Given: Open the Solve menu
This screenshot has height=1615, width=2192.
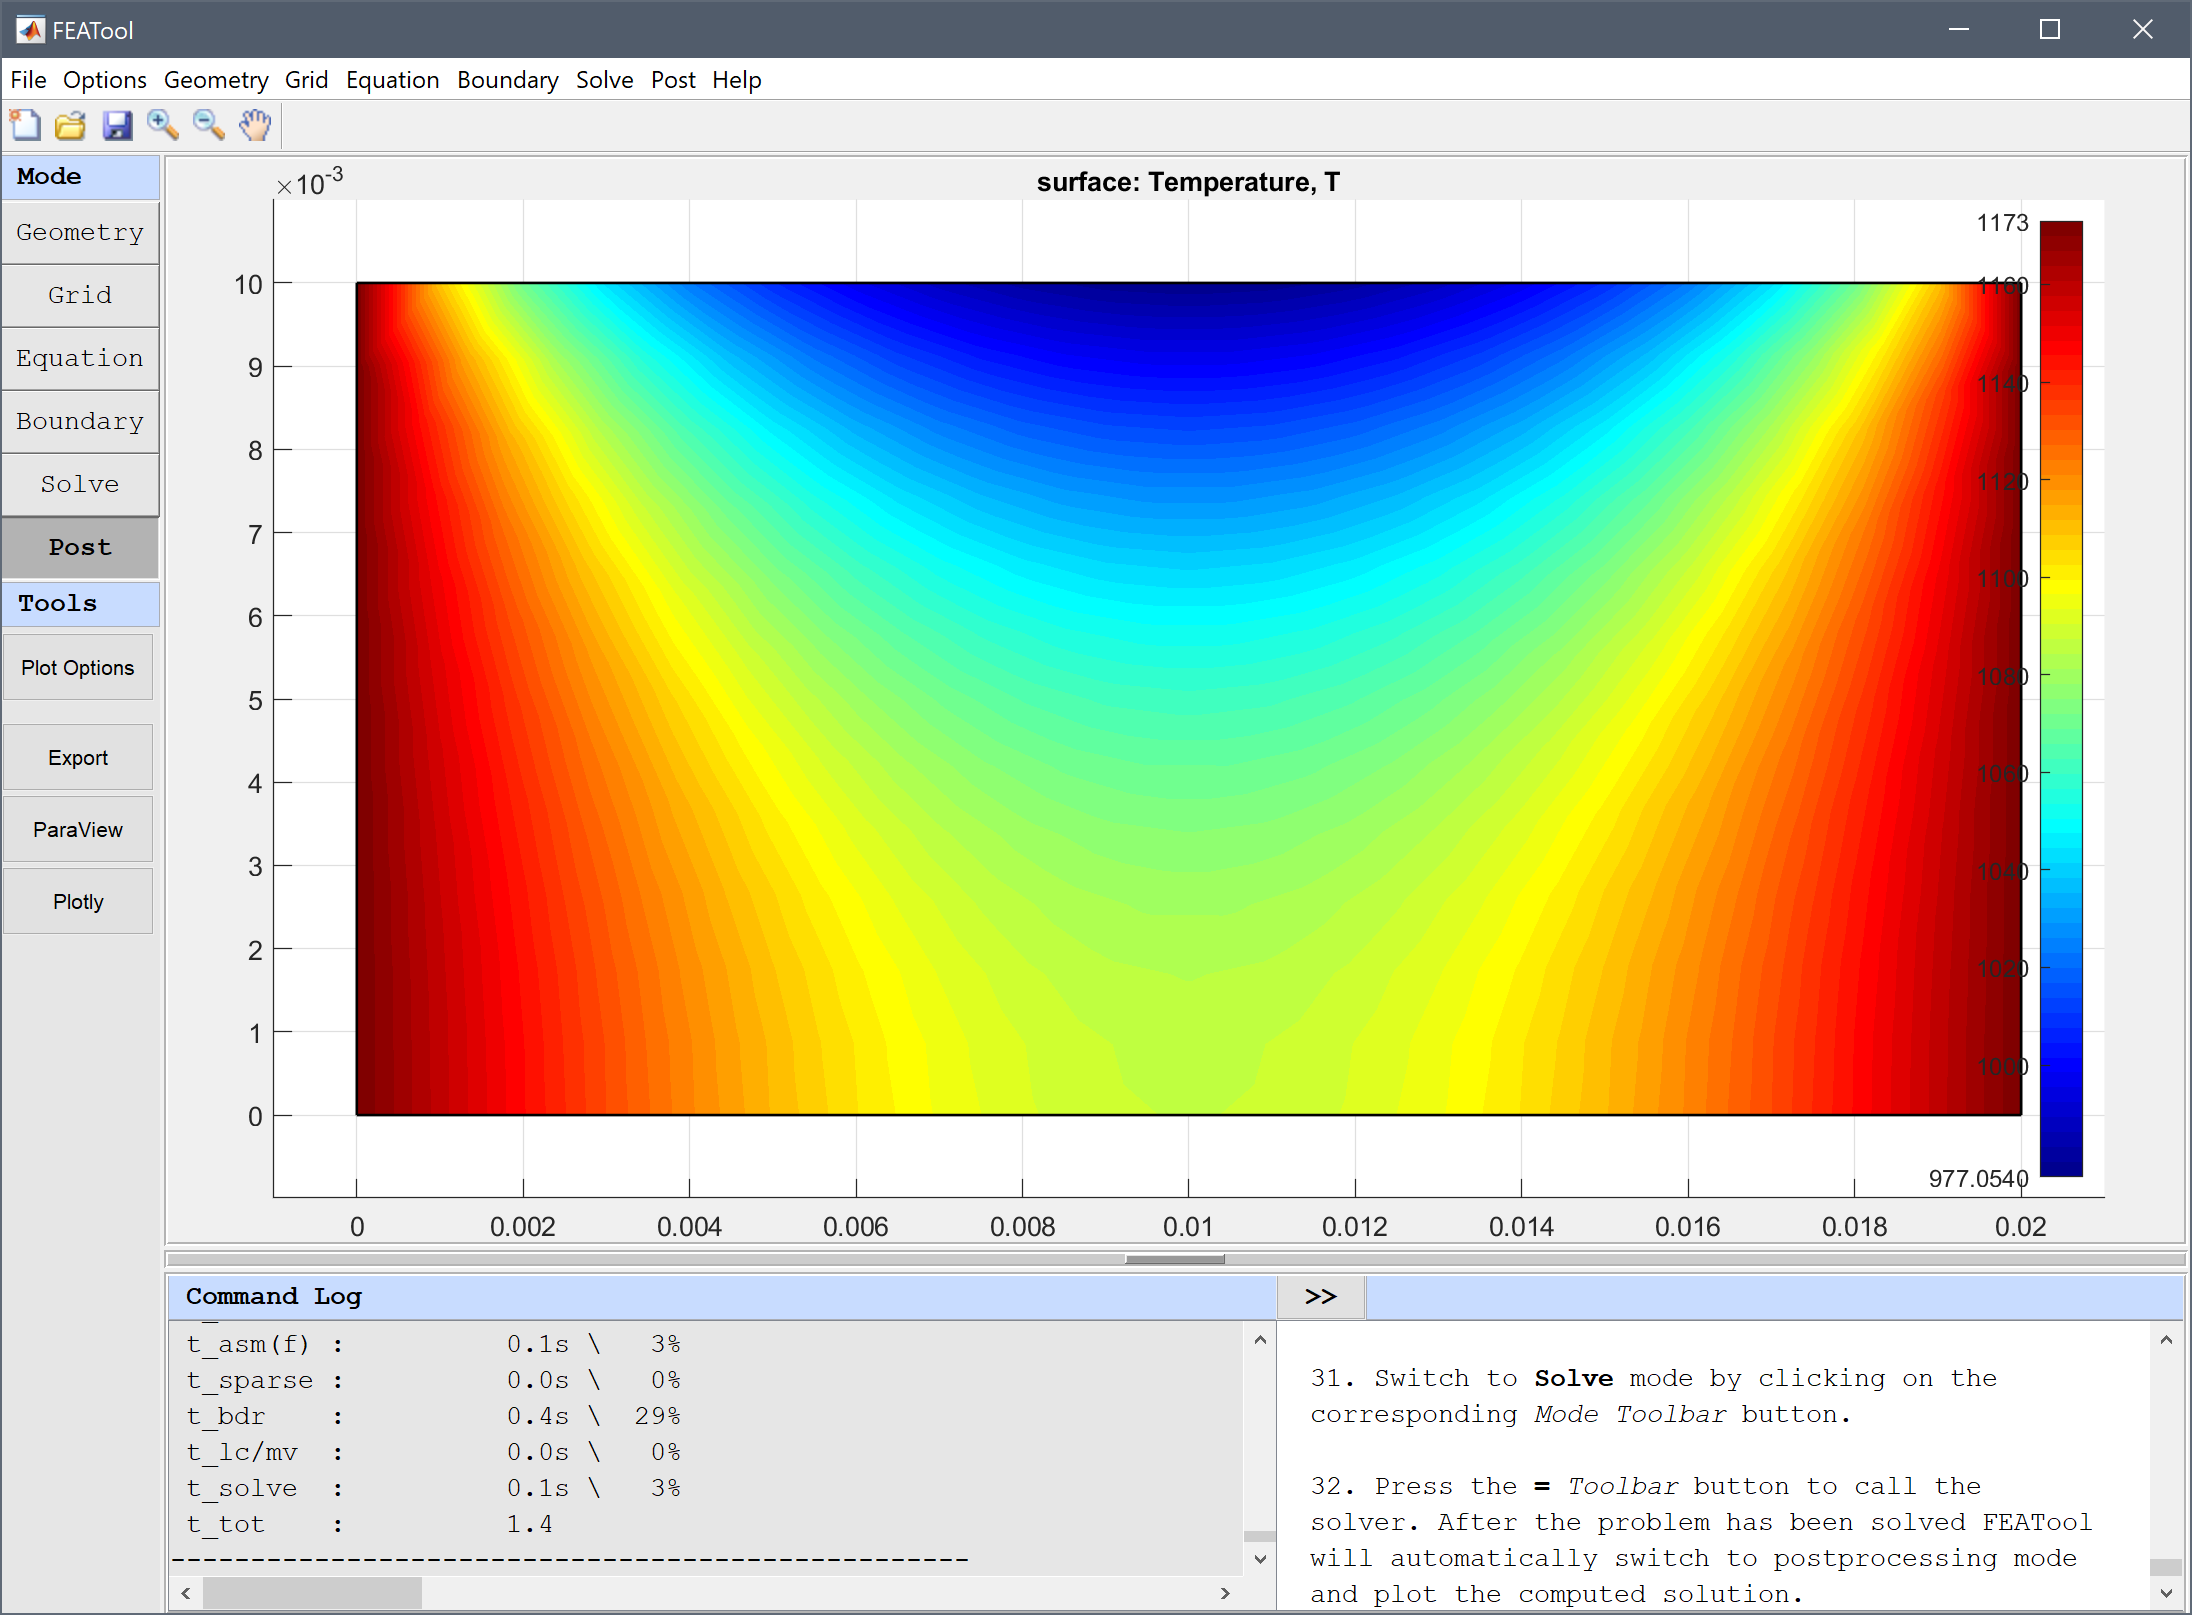Looking at the screenshot, I should (605, 80).
